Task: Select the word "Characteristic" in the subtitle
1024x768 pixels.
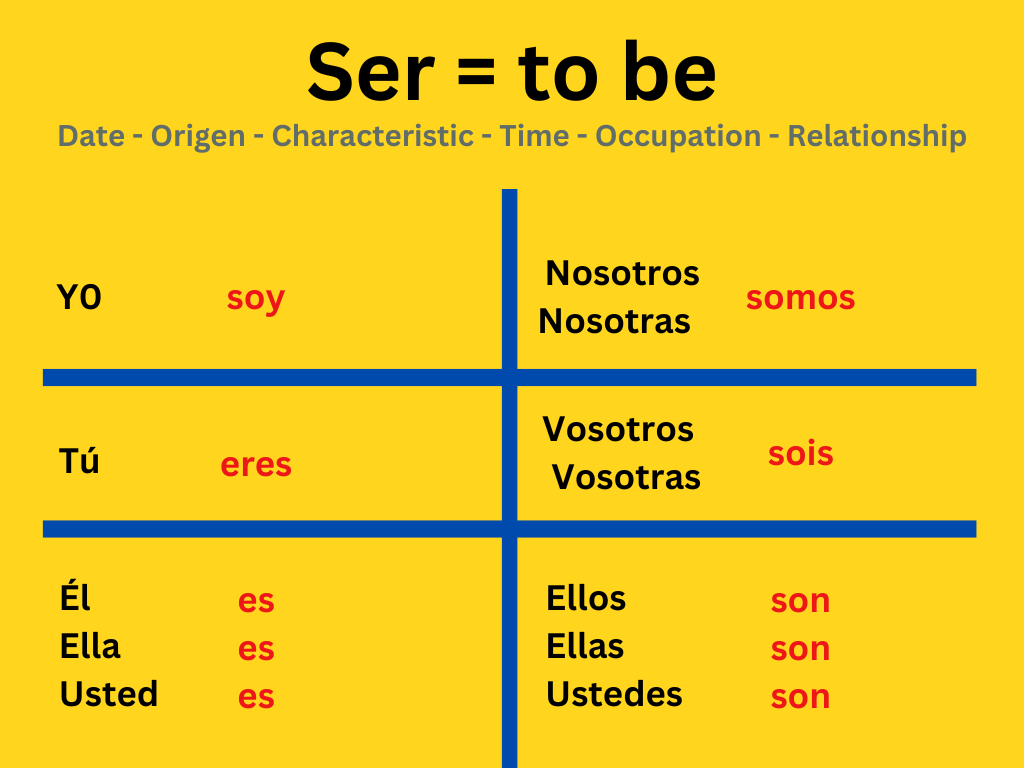Action: tap(372, 136)
